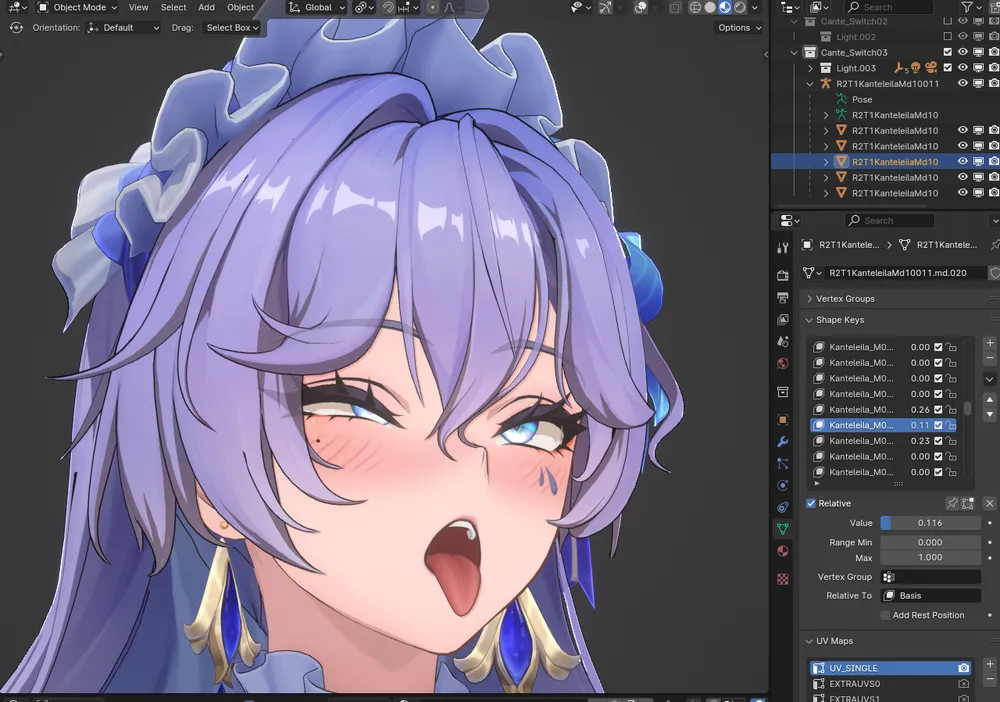This screenshot has width=1000, height=702.
Task: Open the World properties tab
Action: [783, 363]
